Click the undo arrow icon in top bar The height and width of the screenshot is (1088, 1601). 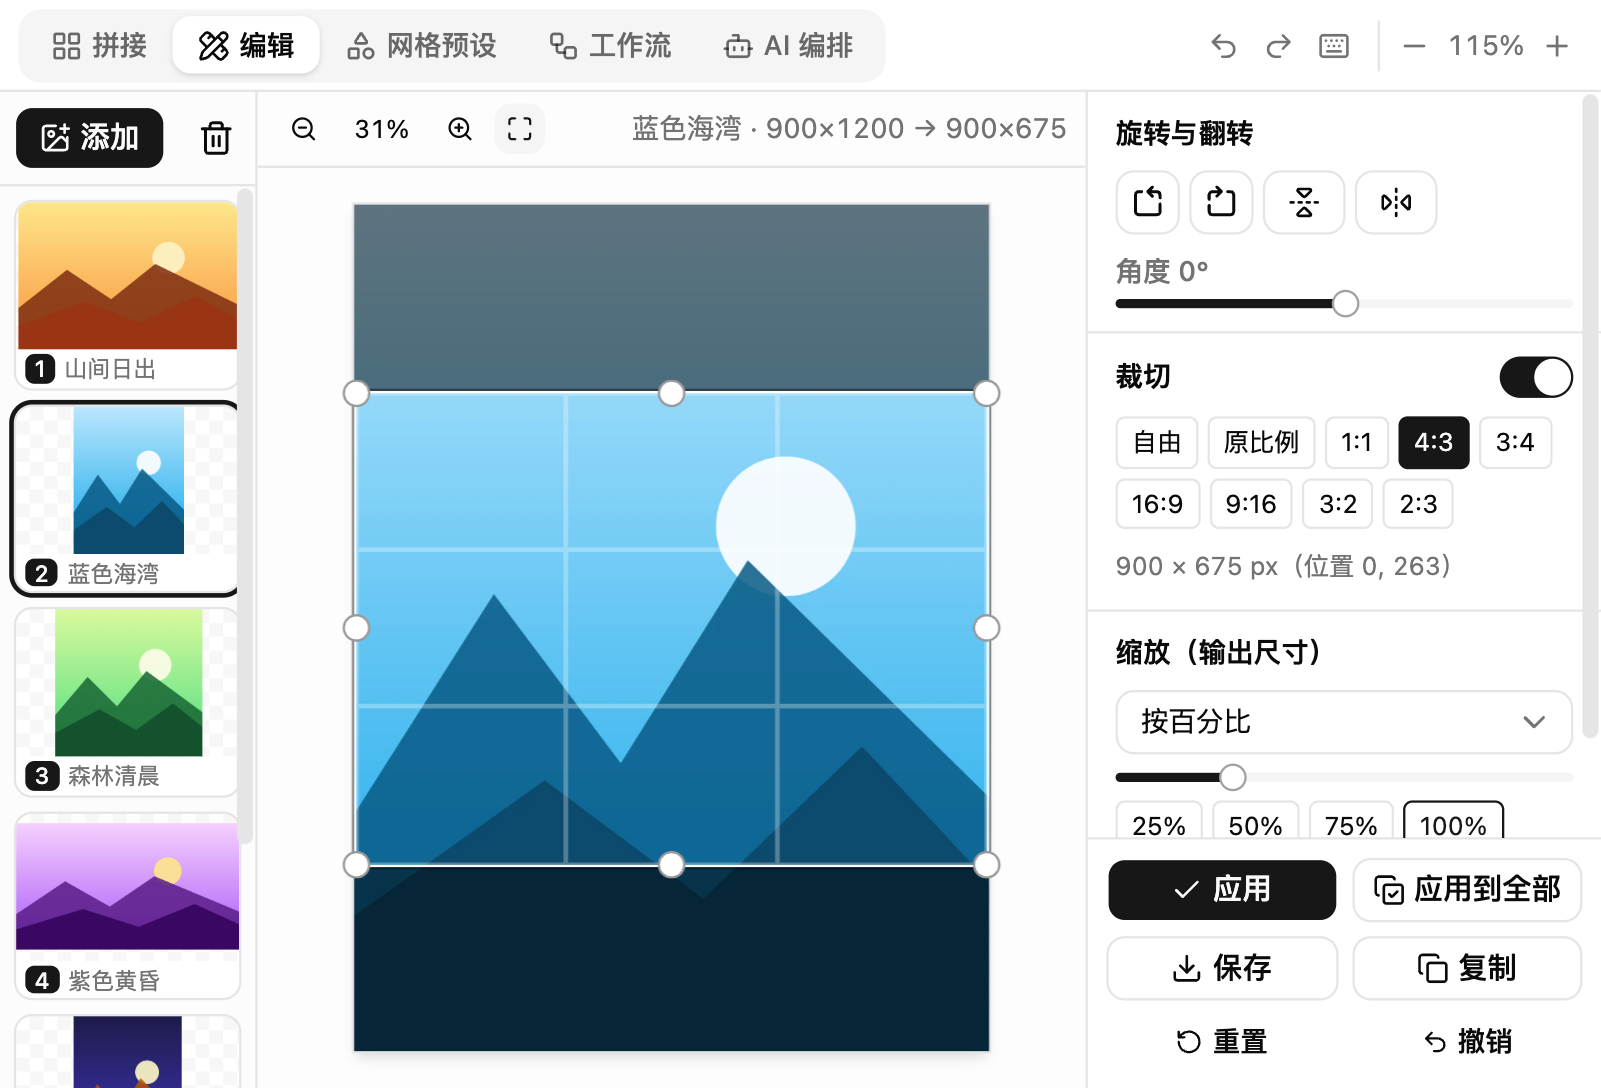point(1223,46)
